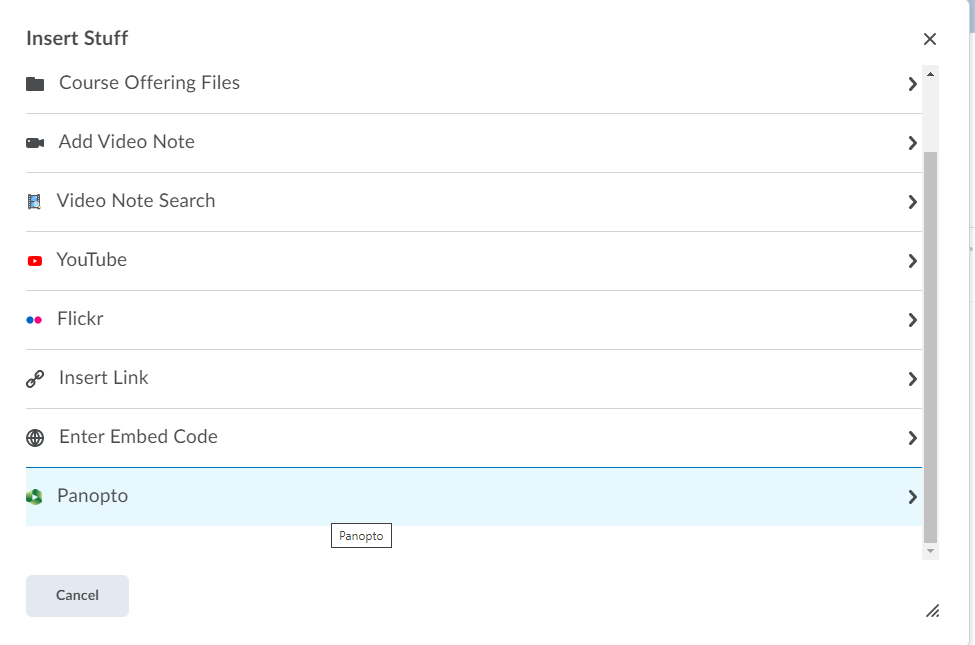Select the Panopto green icon
The height and width of the screenshot is (645, 975).
(x=34, y=496)
